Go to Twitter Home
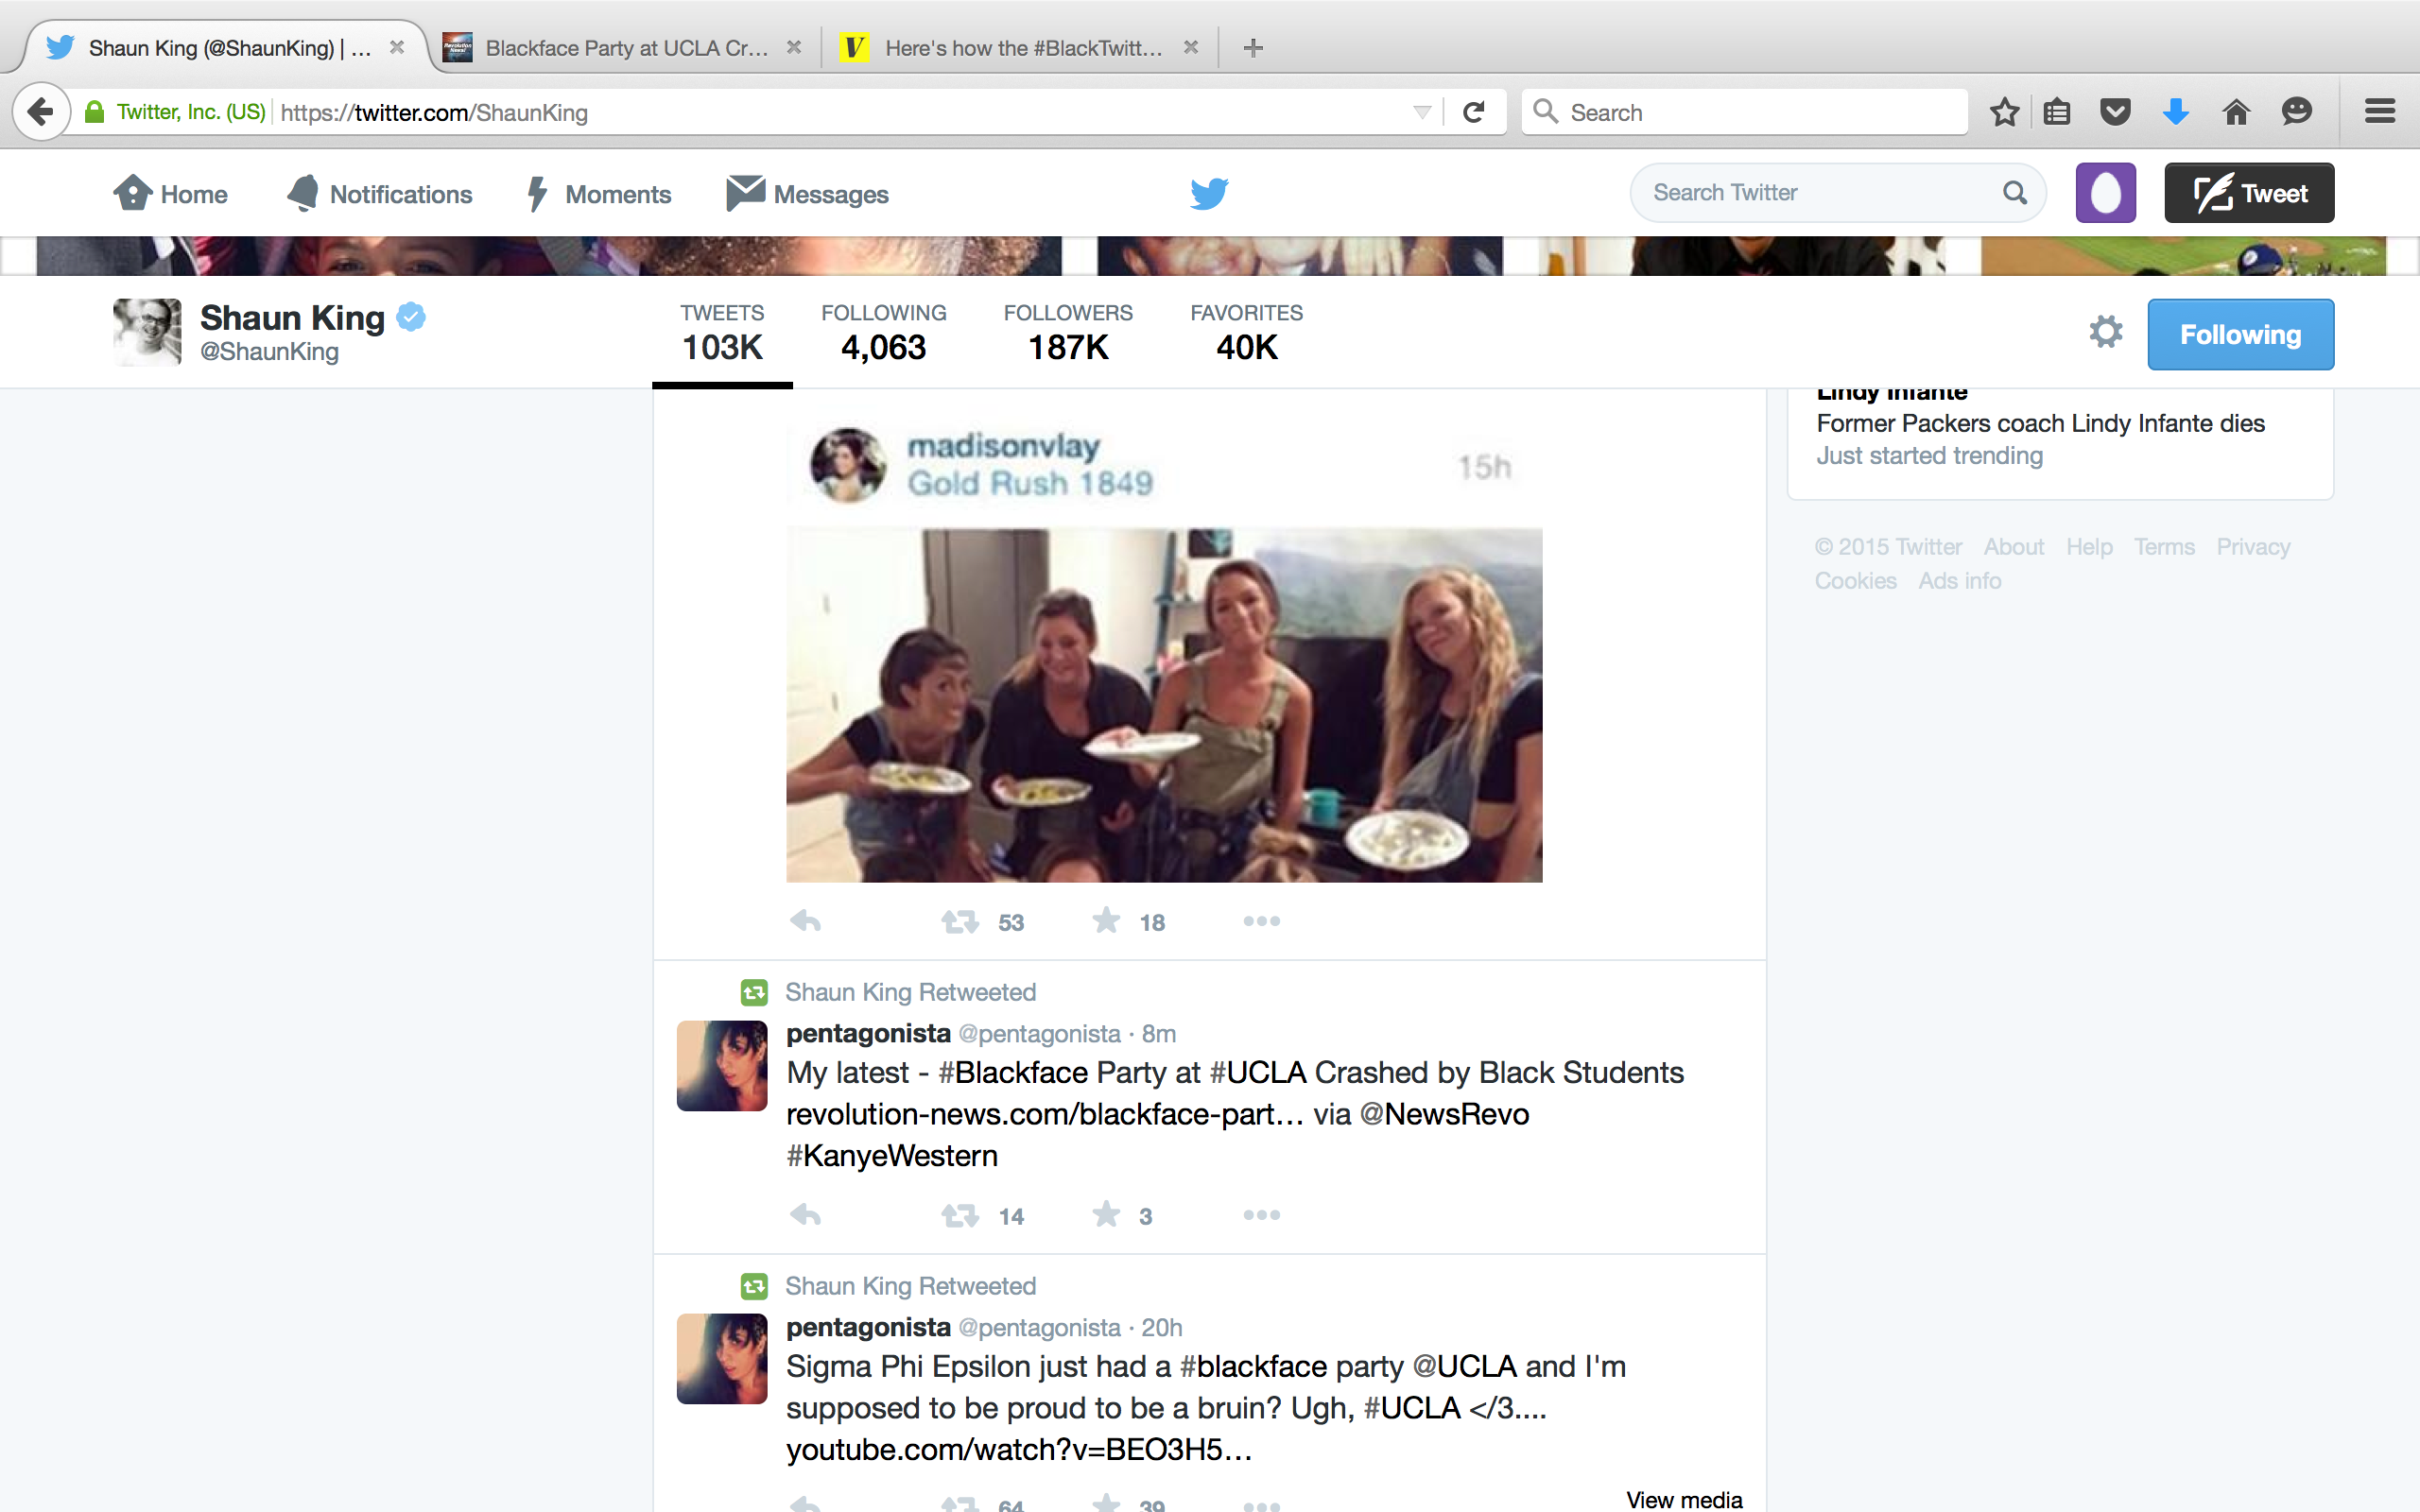Image resolution: width=2420 pixels, height=1512 pixels. (x=170, y=194)
